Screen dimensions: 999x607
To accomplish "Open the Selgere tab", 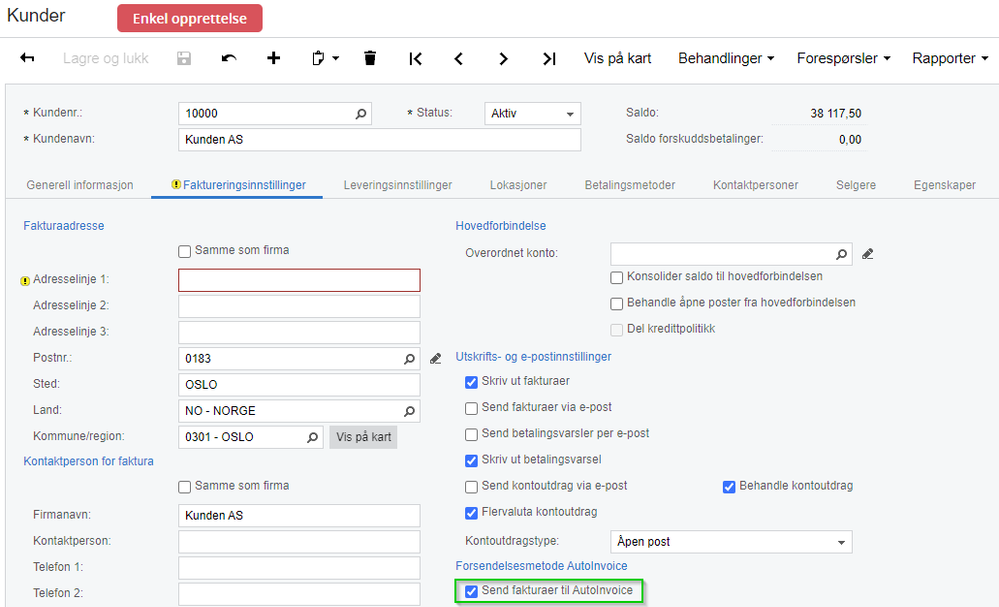I will click(856, 185).
